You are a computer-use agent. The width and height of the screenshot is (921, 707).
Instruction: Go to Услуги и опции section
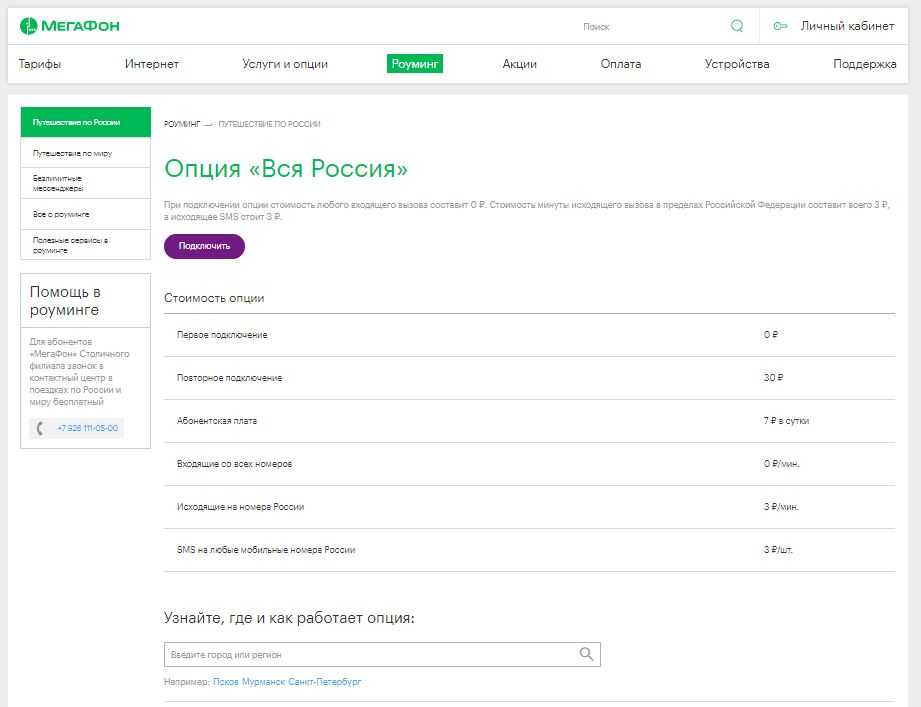pyautogui.click(x=285, y=64)
